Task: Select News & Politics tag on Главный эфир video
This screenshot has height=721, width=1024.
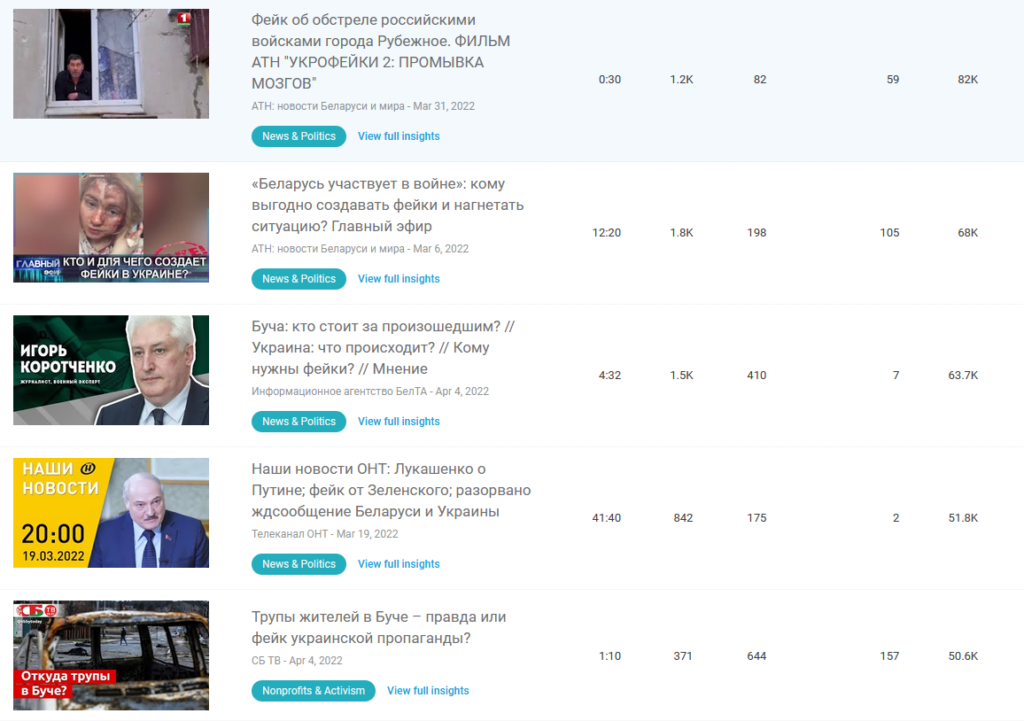Action: coord(298,278)
